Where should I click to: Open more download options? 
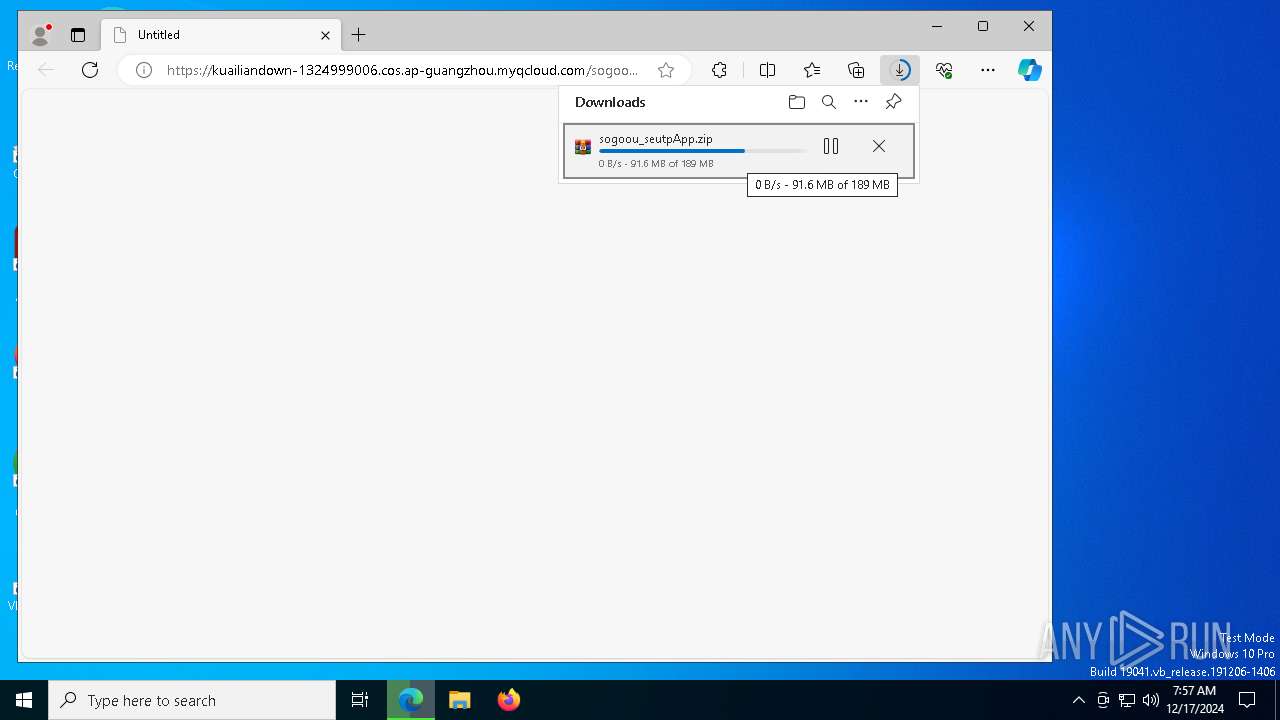tap(861, 102)
